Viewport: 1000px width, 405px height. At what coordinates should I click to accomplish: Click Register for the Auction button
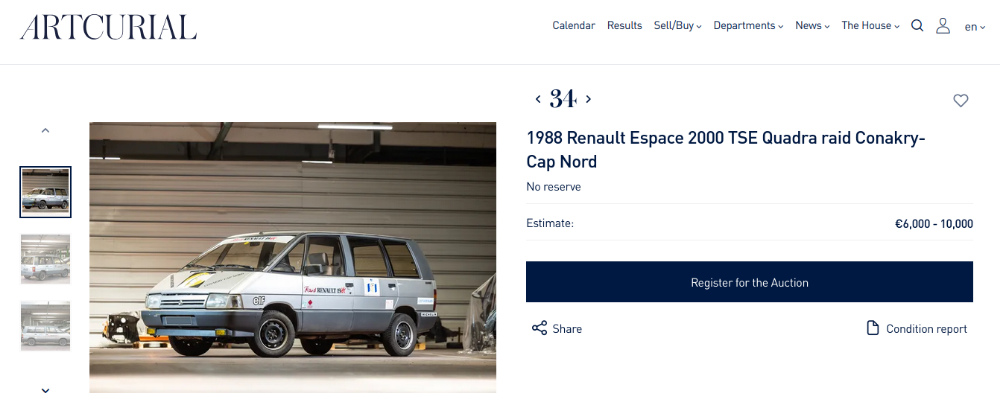pos(749,282)
